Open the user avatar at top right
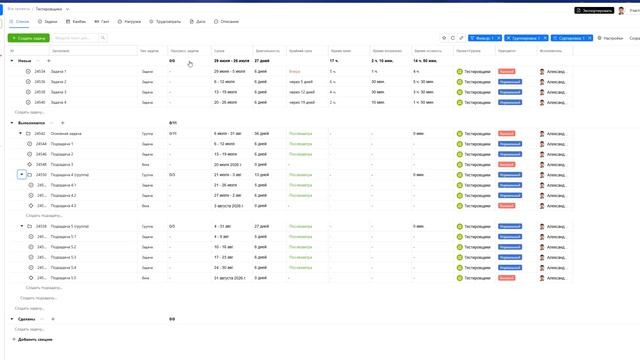640x360 pixels. coord(621,11)
